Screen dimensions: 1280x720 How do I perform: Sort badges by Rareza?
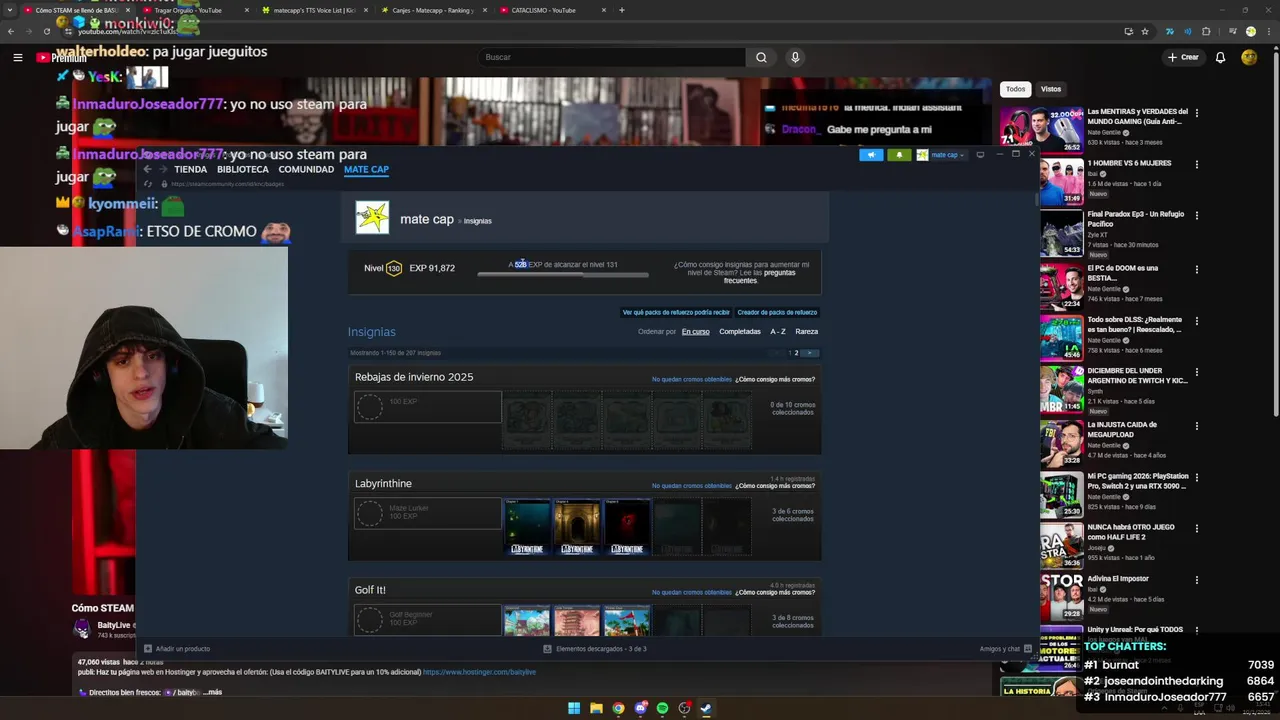(x=807, y=331)
